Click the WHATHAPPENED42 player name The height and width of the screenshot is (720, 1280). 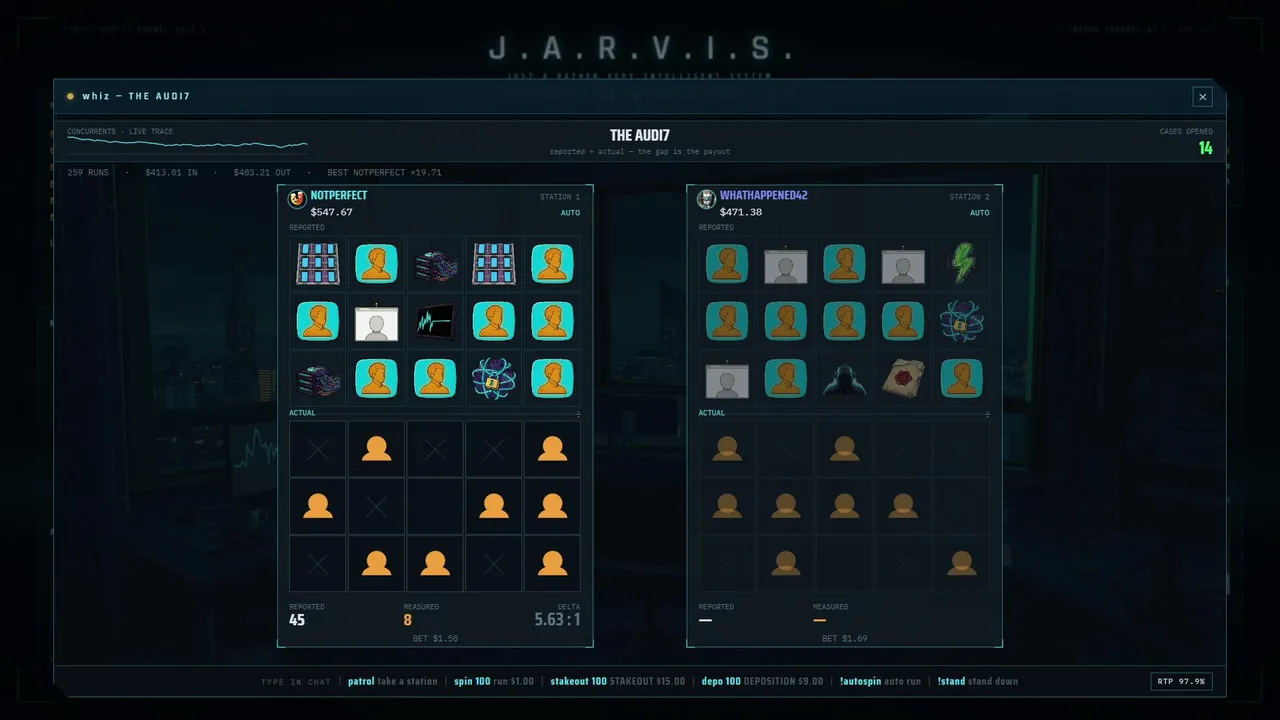[x=764, y=196]
